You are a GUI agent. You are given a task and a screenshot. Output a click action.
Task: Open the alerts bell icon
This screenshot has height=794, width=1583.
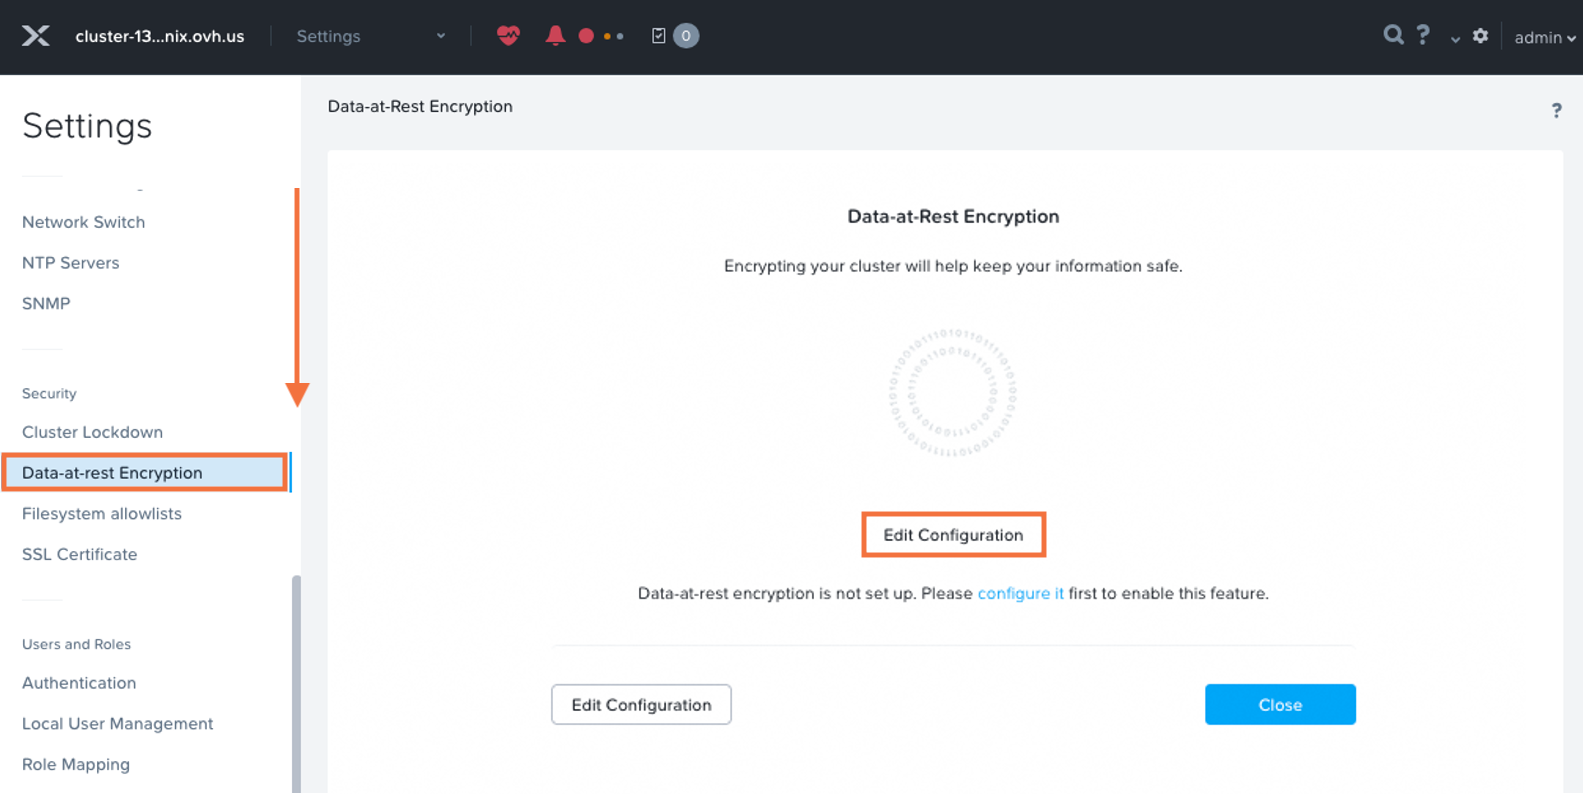pyautogui.click(x=555, y=36)
